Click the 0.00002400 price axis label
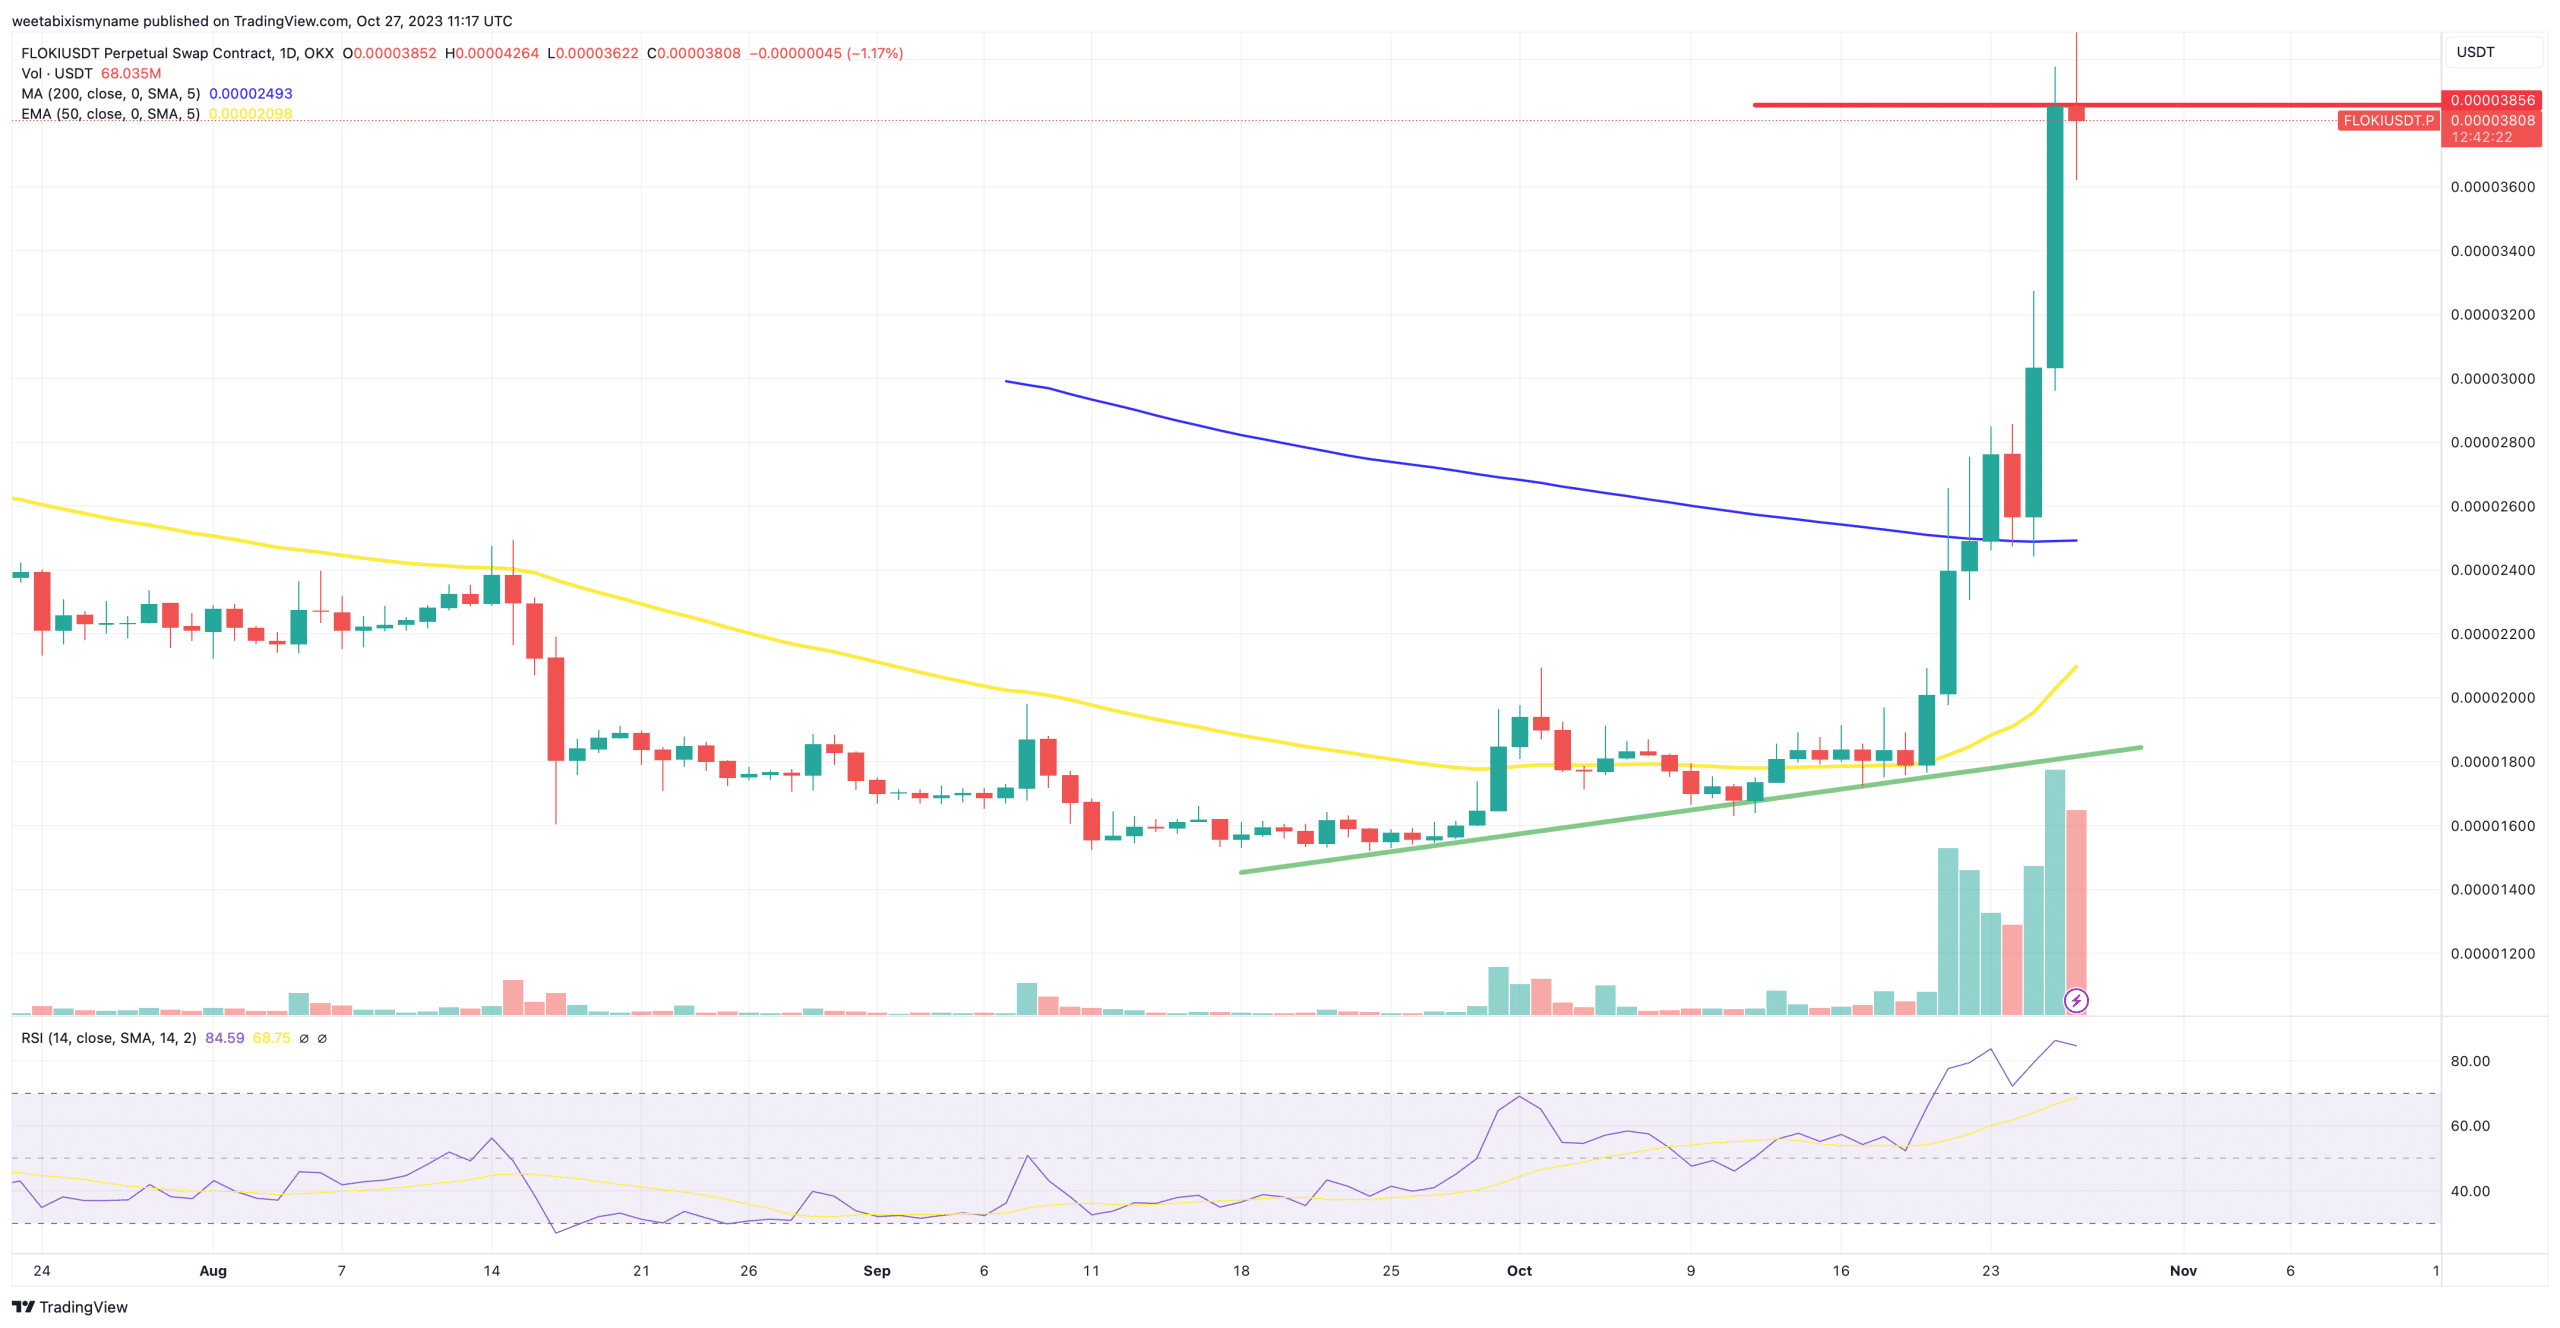The image size is (2560, 1328). point(2492,570)
